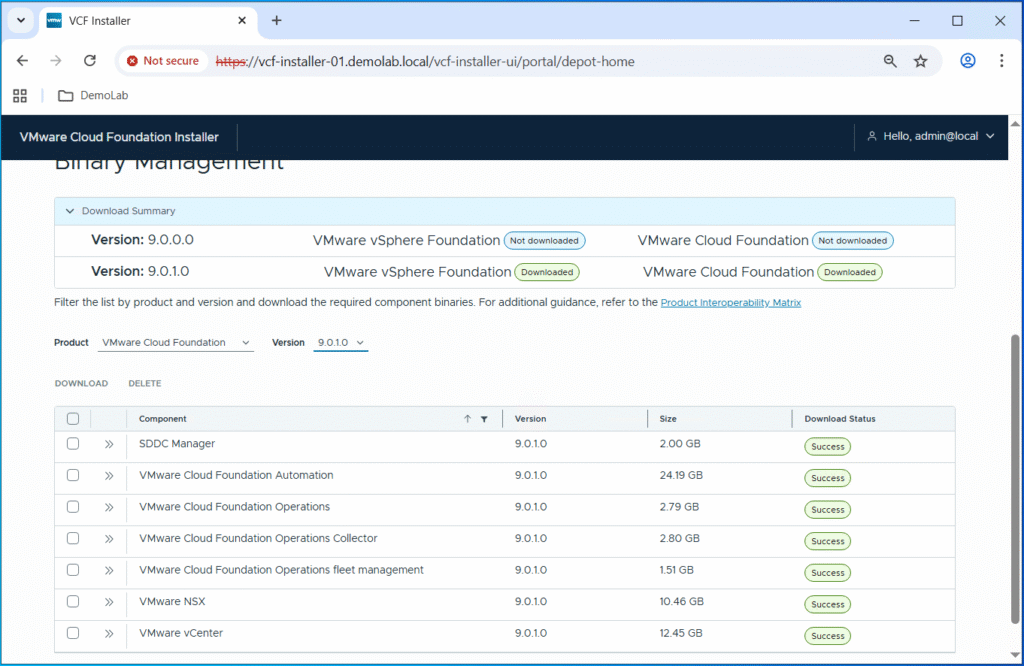Viewport: 1024px width, 666px height.
Task: Open the Product Interoperability Matrix link
Action: click(x=730, y=303)
